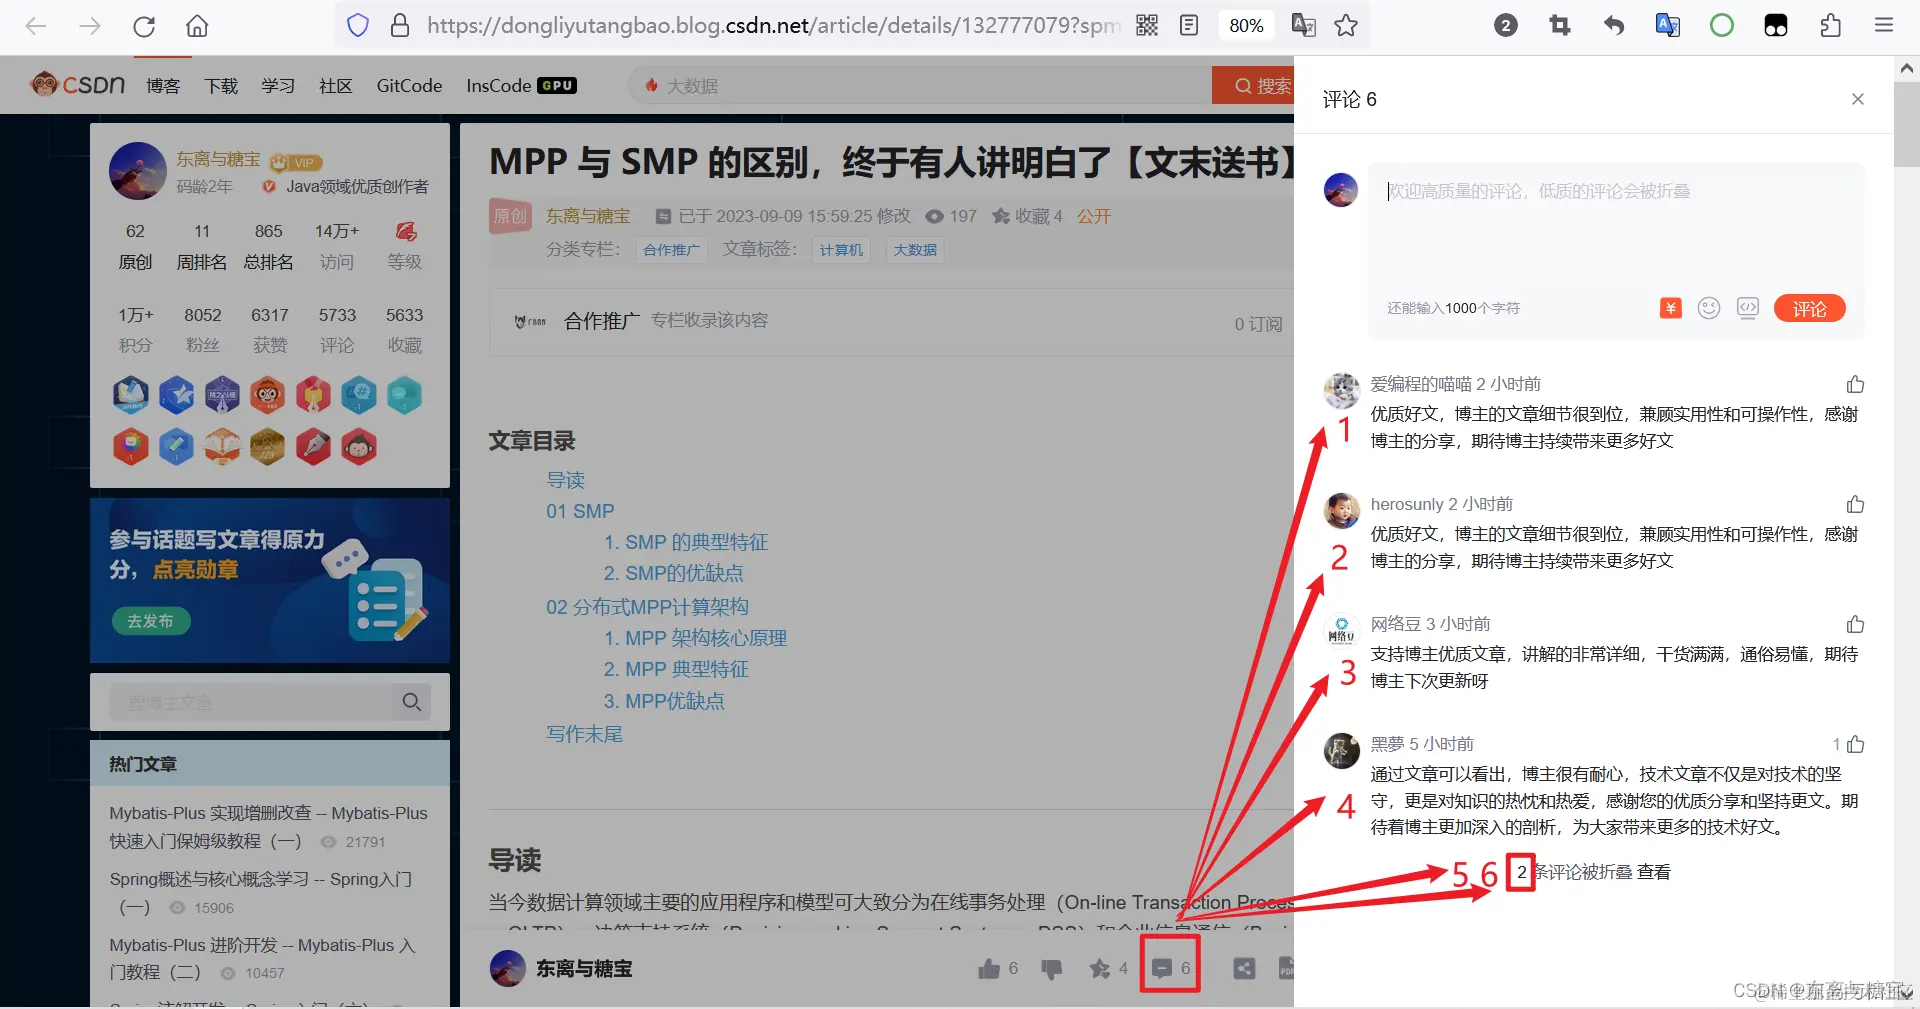Insert a code snippet using the code icon
The image size is (1920, 1009).
[x=1747, y=308]
